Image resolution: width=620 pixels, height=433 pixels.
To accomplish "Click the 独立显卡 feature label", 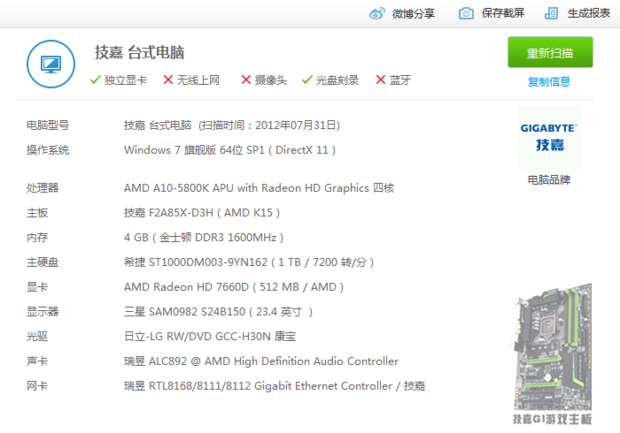I will point(125,80).
